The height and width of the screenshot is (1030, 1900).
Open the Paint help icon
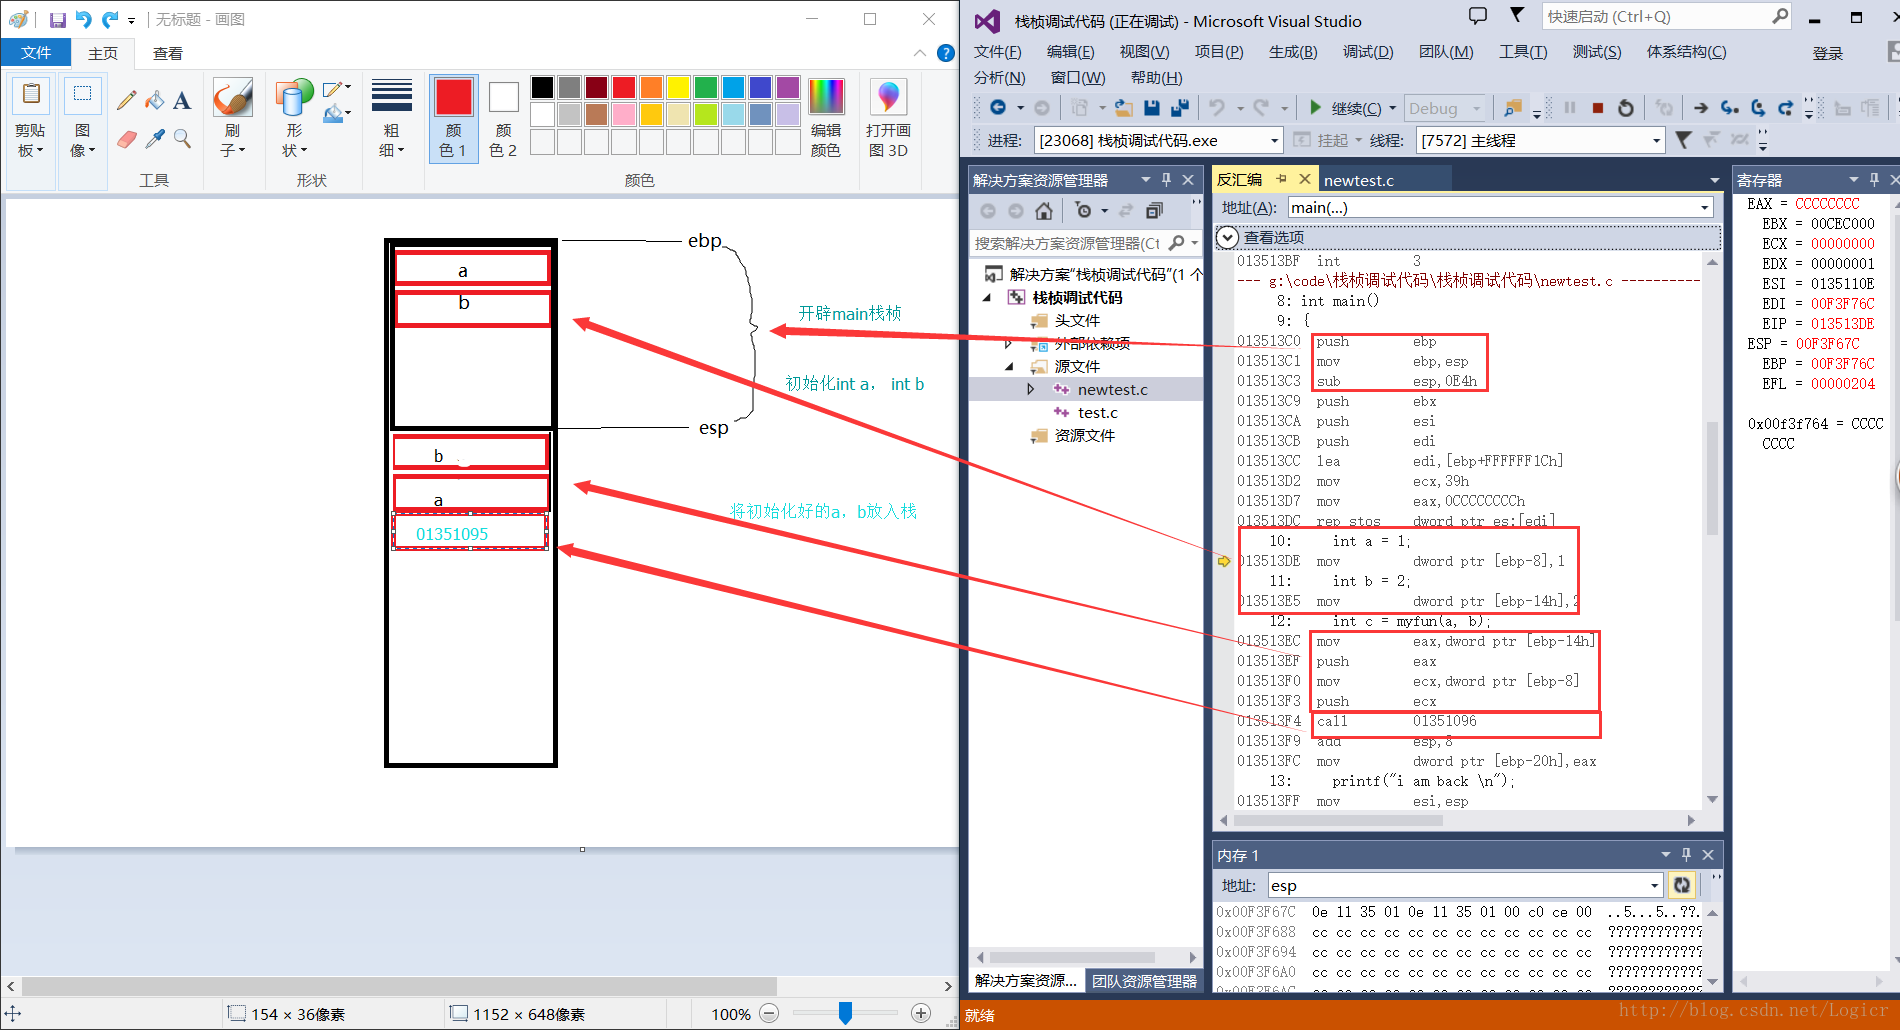coord(945,53)
